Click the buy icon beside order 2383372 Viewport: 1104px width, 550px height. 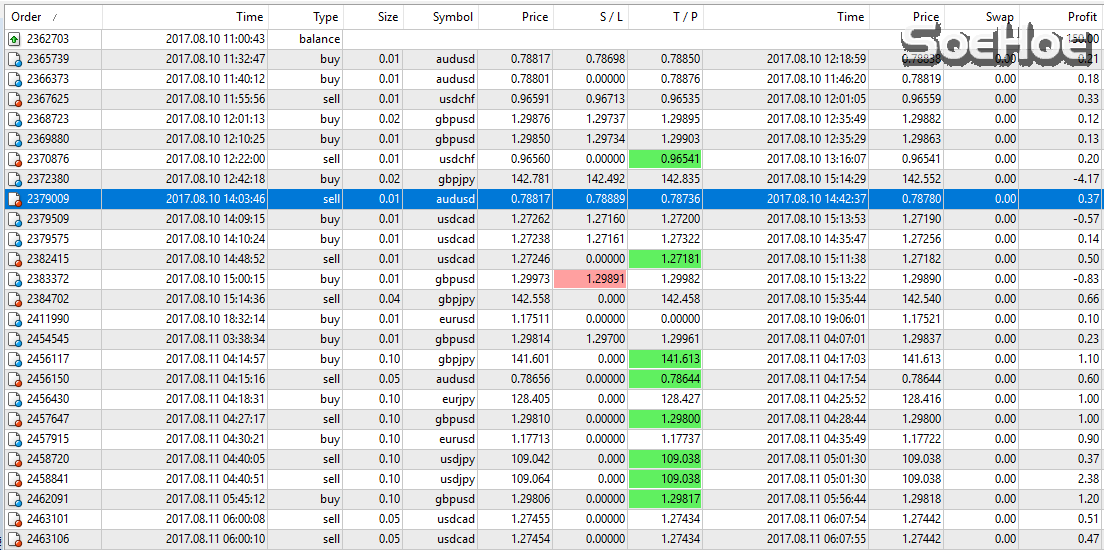point(14,279)
